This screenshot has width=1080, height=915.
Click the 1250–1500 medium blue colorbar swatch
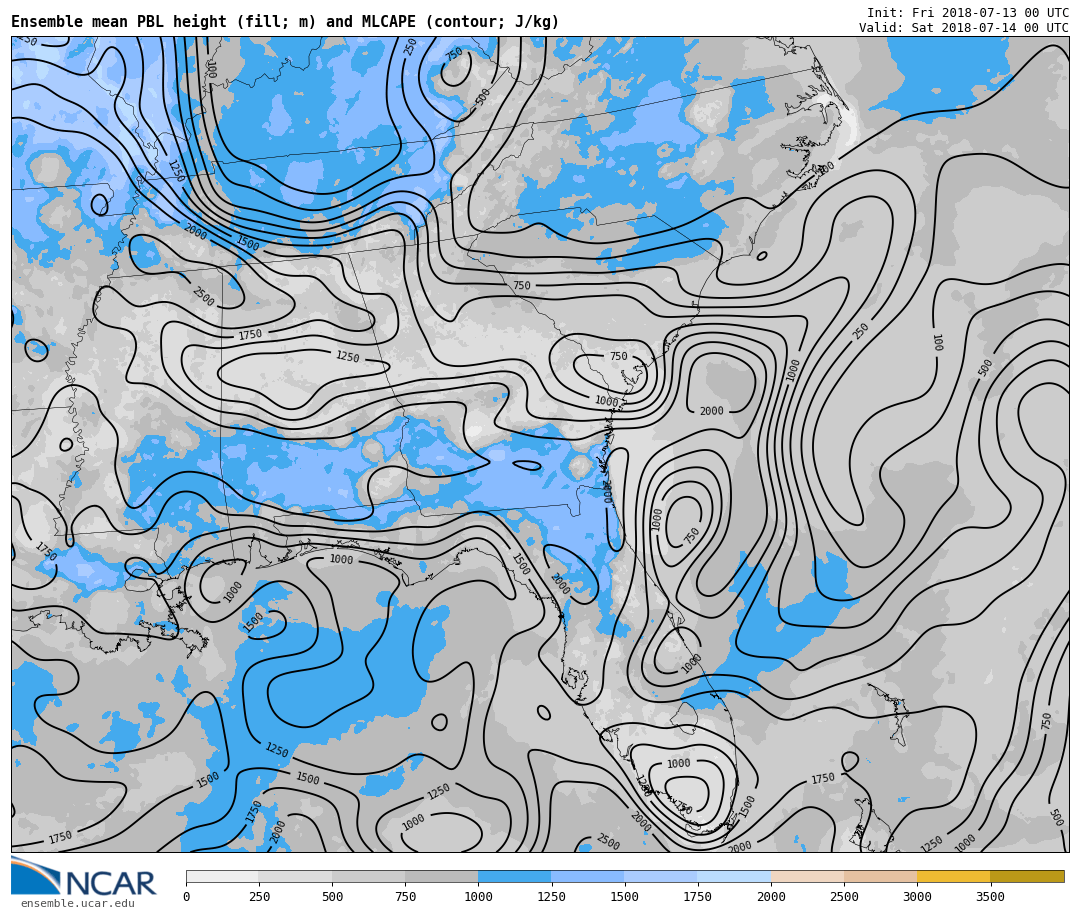(587, 876)
